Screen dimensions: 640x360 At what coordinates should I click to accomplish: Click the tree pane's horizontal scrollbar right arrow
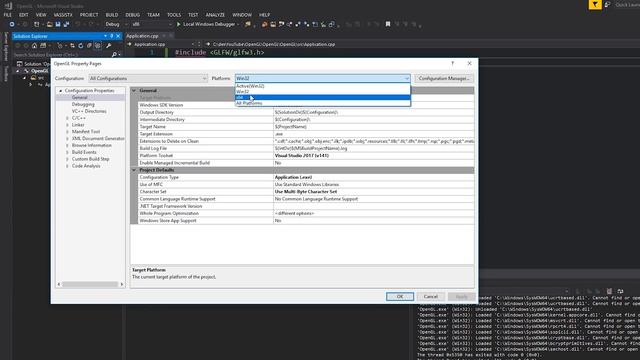click(122, 284)
